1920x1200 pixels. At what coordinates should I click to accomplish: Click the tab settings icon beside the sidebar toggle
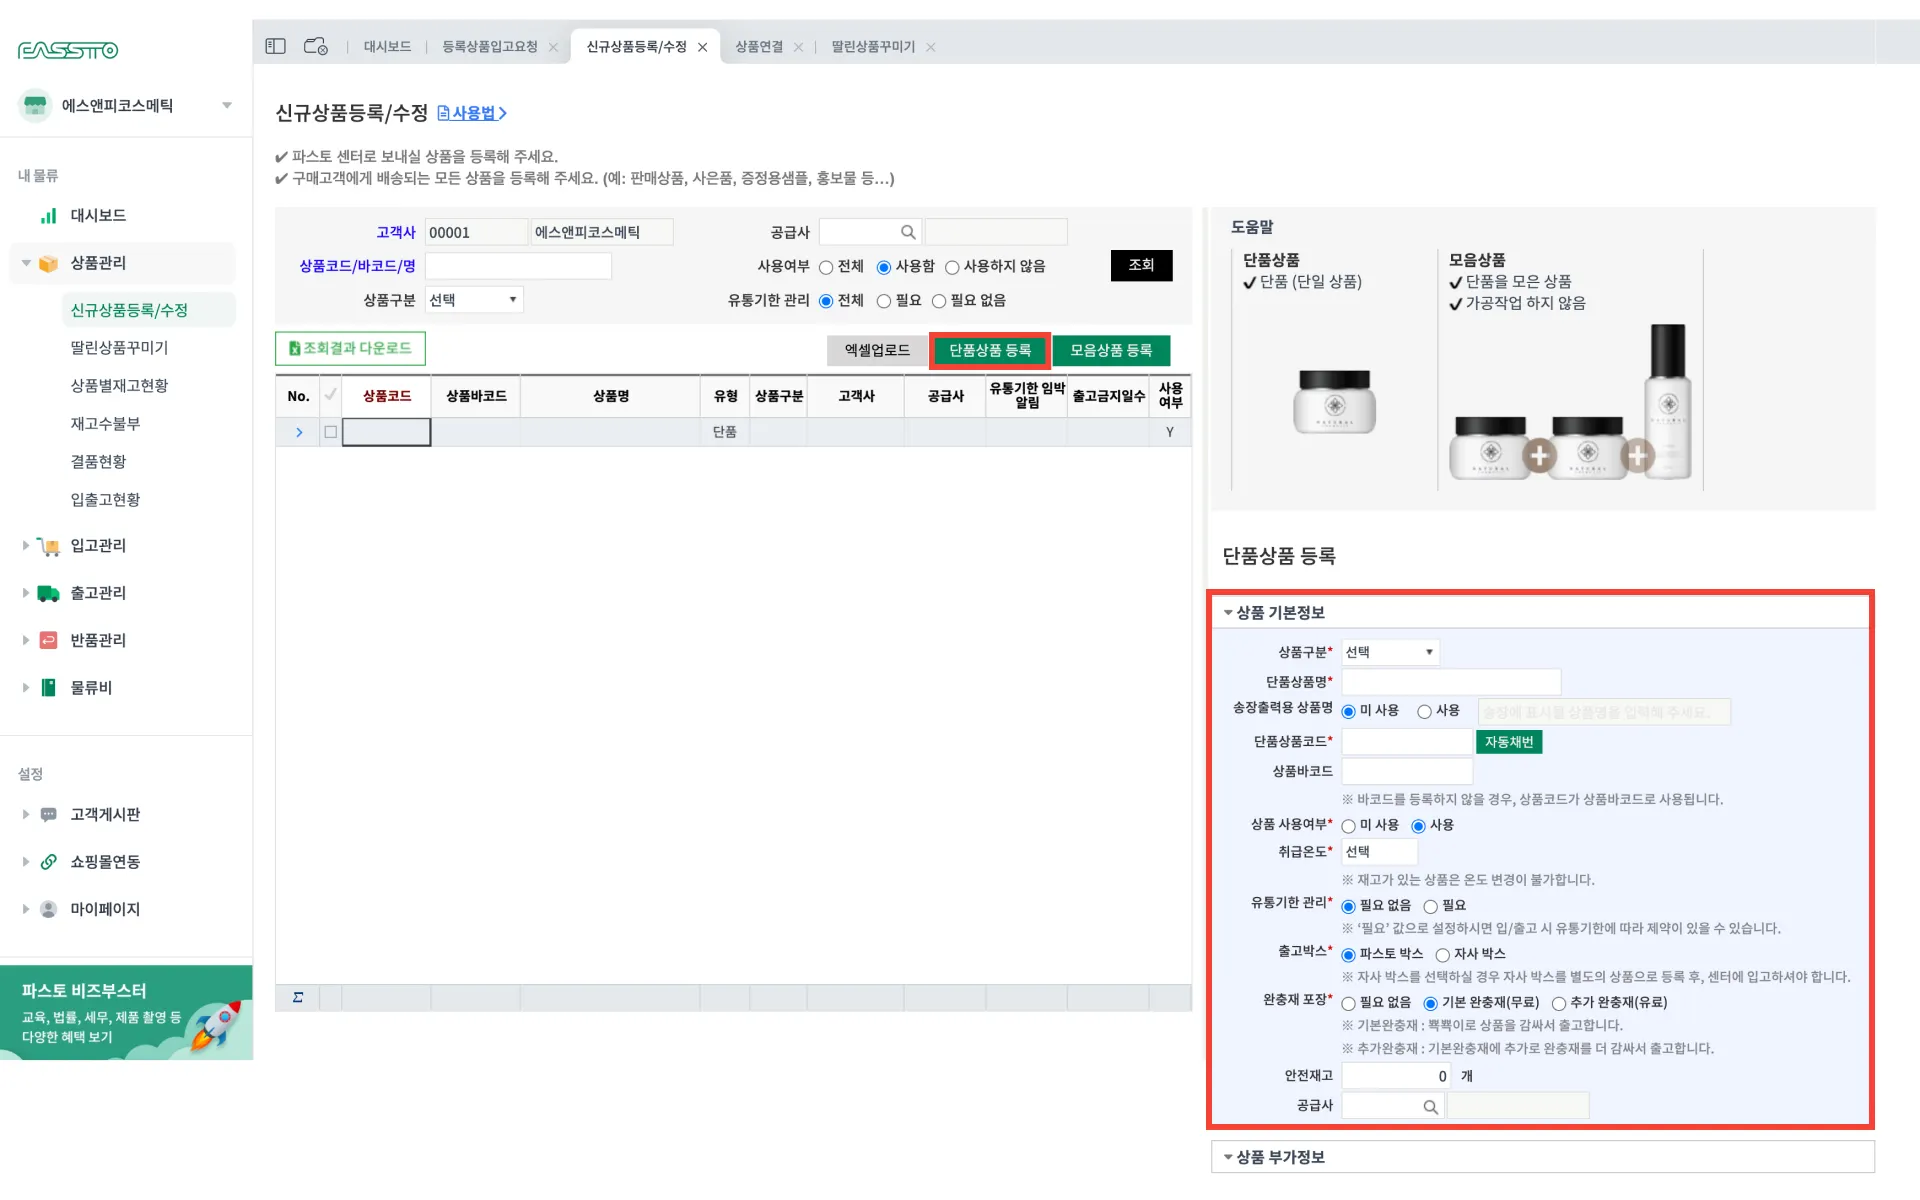pos(315,46)
